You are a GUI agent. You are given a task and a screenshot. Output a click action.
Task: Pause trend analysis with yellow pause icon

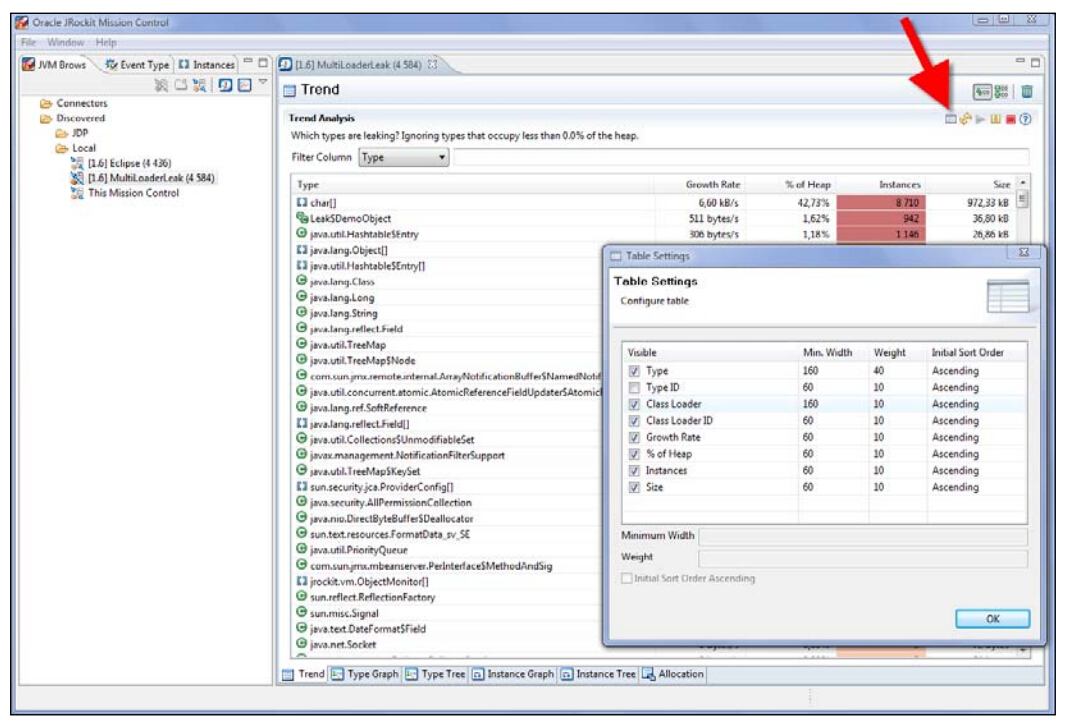[x=995, y=119]
